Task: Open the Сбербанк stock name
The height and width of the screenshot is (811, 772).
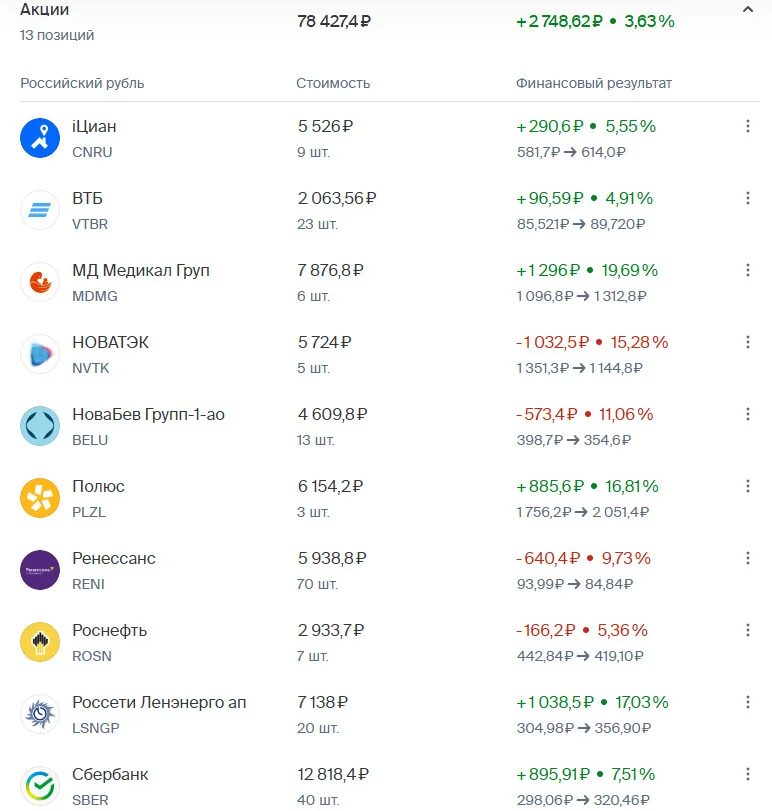Action: pyautogui.click(x=110, y=774)
